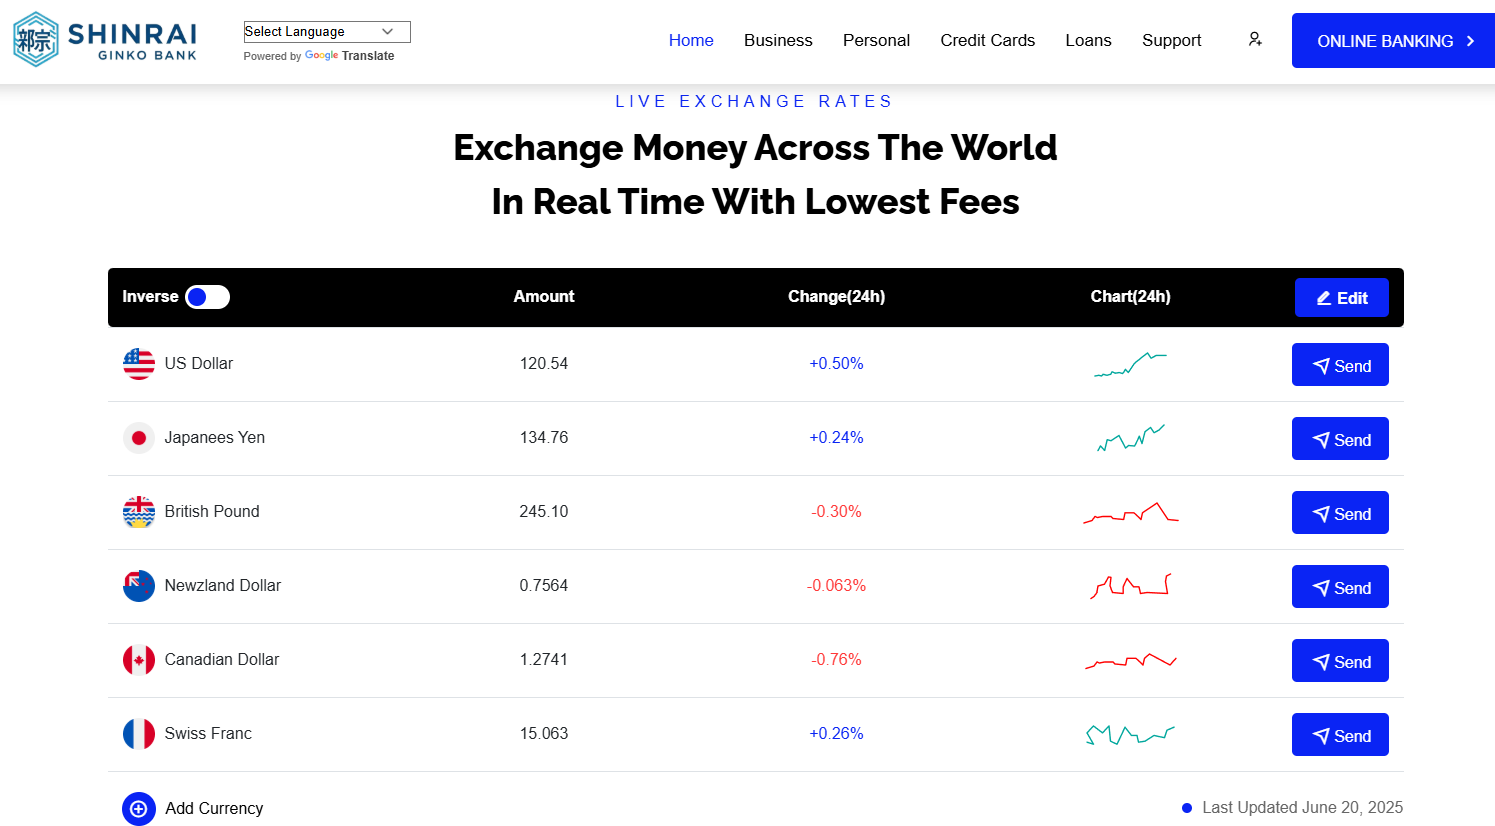Open the Select Language dropdown

[326, 32]
